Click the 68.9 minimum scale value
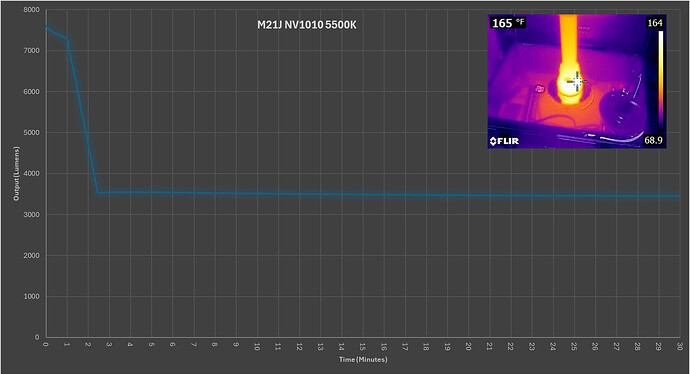This screenshot has width=690, height=374. point(653,140)
